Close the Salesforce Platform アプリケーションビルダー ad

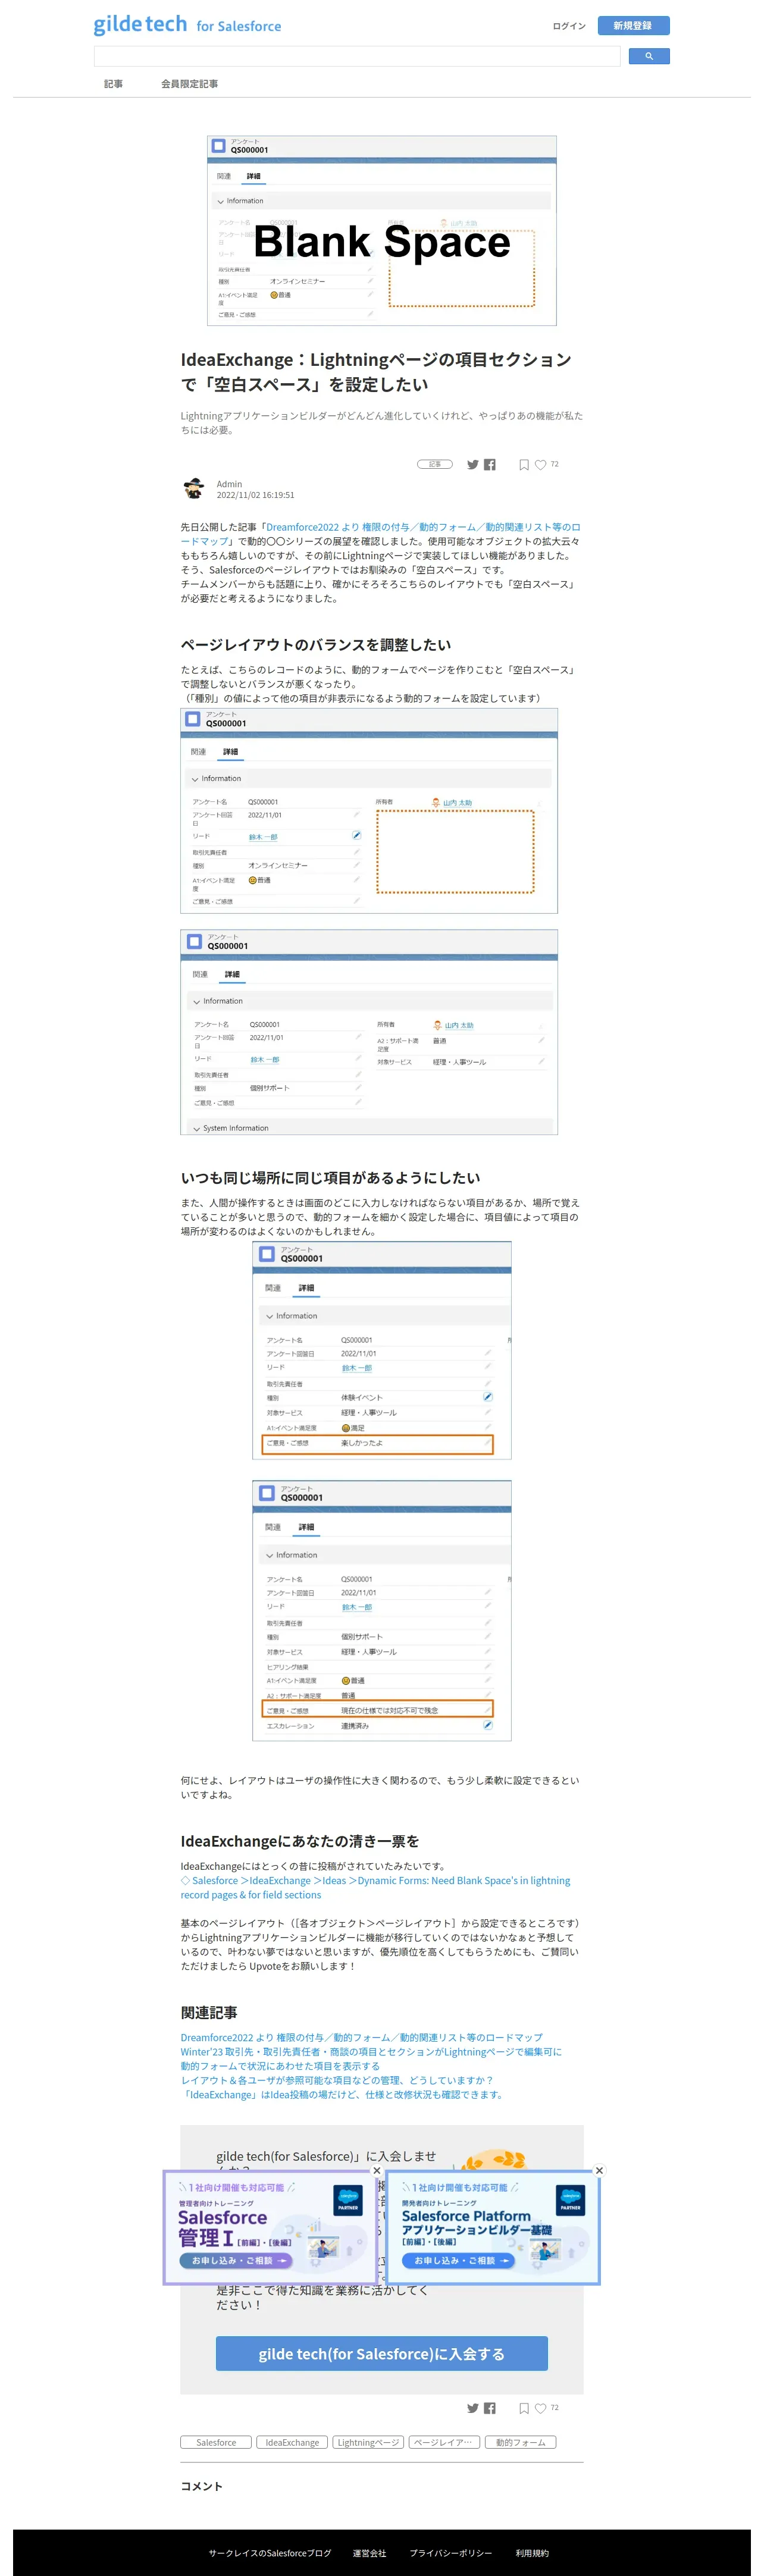599,2170
